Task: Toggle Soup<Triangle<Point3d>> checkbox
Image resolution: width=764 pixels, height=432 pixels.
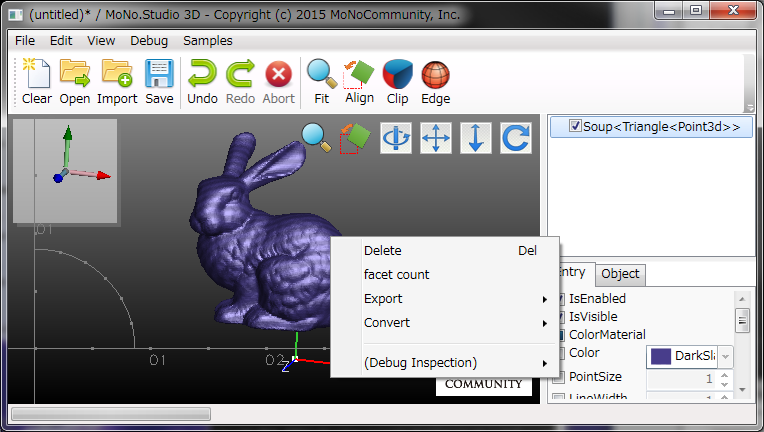Action: coord(575,126)
